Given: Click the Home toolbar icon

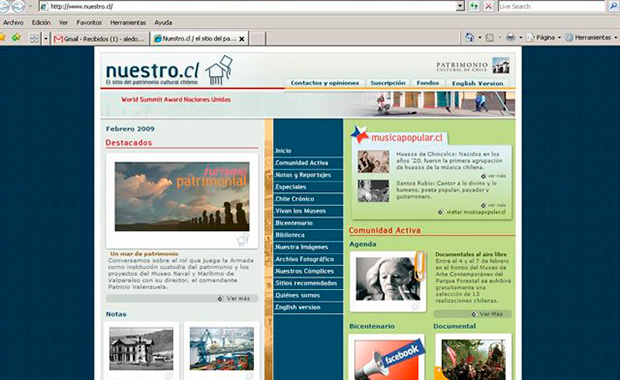Looking at the screenshot, I should (x=469, y=38).
